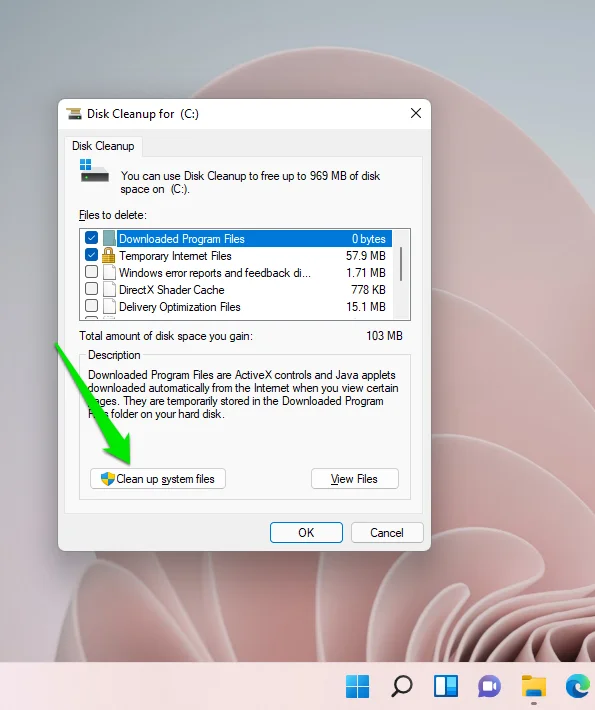Click the lock icon beside Temporary Internet Files
Viewport: 595px width, 710px height.
pos(109,255)
